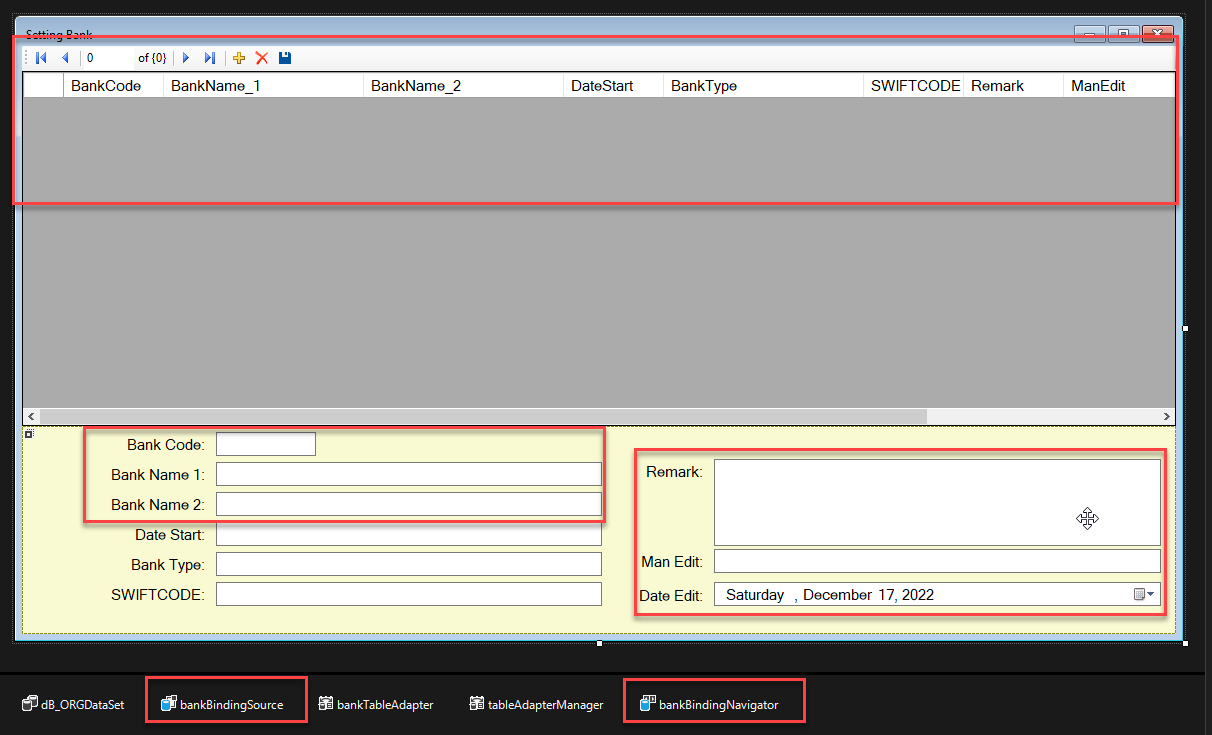Select the dB_ORGDataSet component

click(x=73, y=704)
